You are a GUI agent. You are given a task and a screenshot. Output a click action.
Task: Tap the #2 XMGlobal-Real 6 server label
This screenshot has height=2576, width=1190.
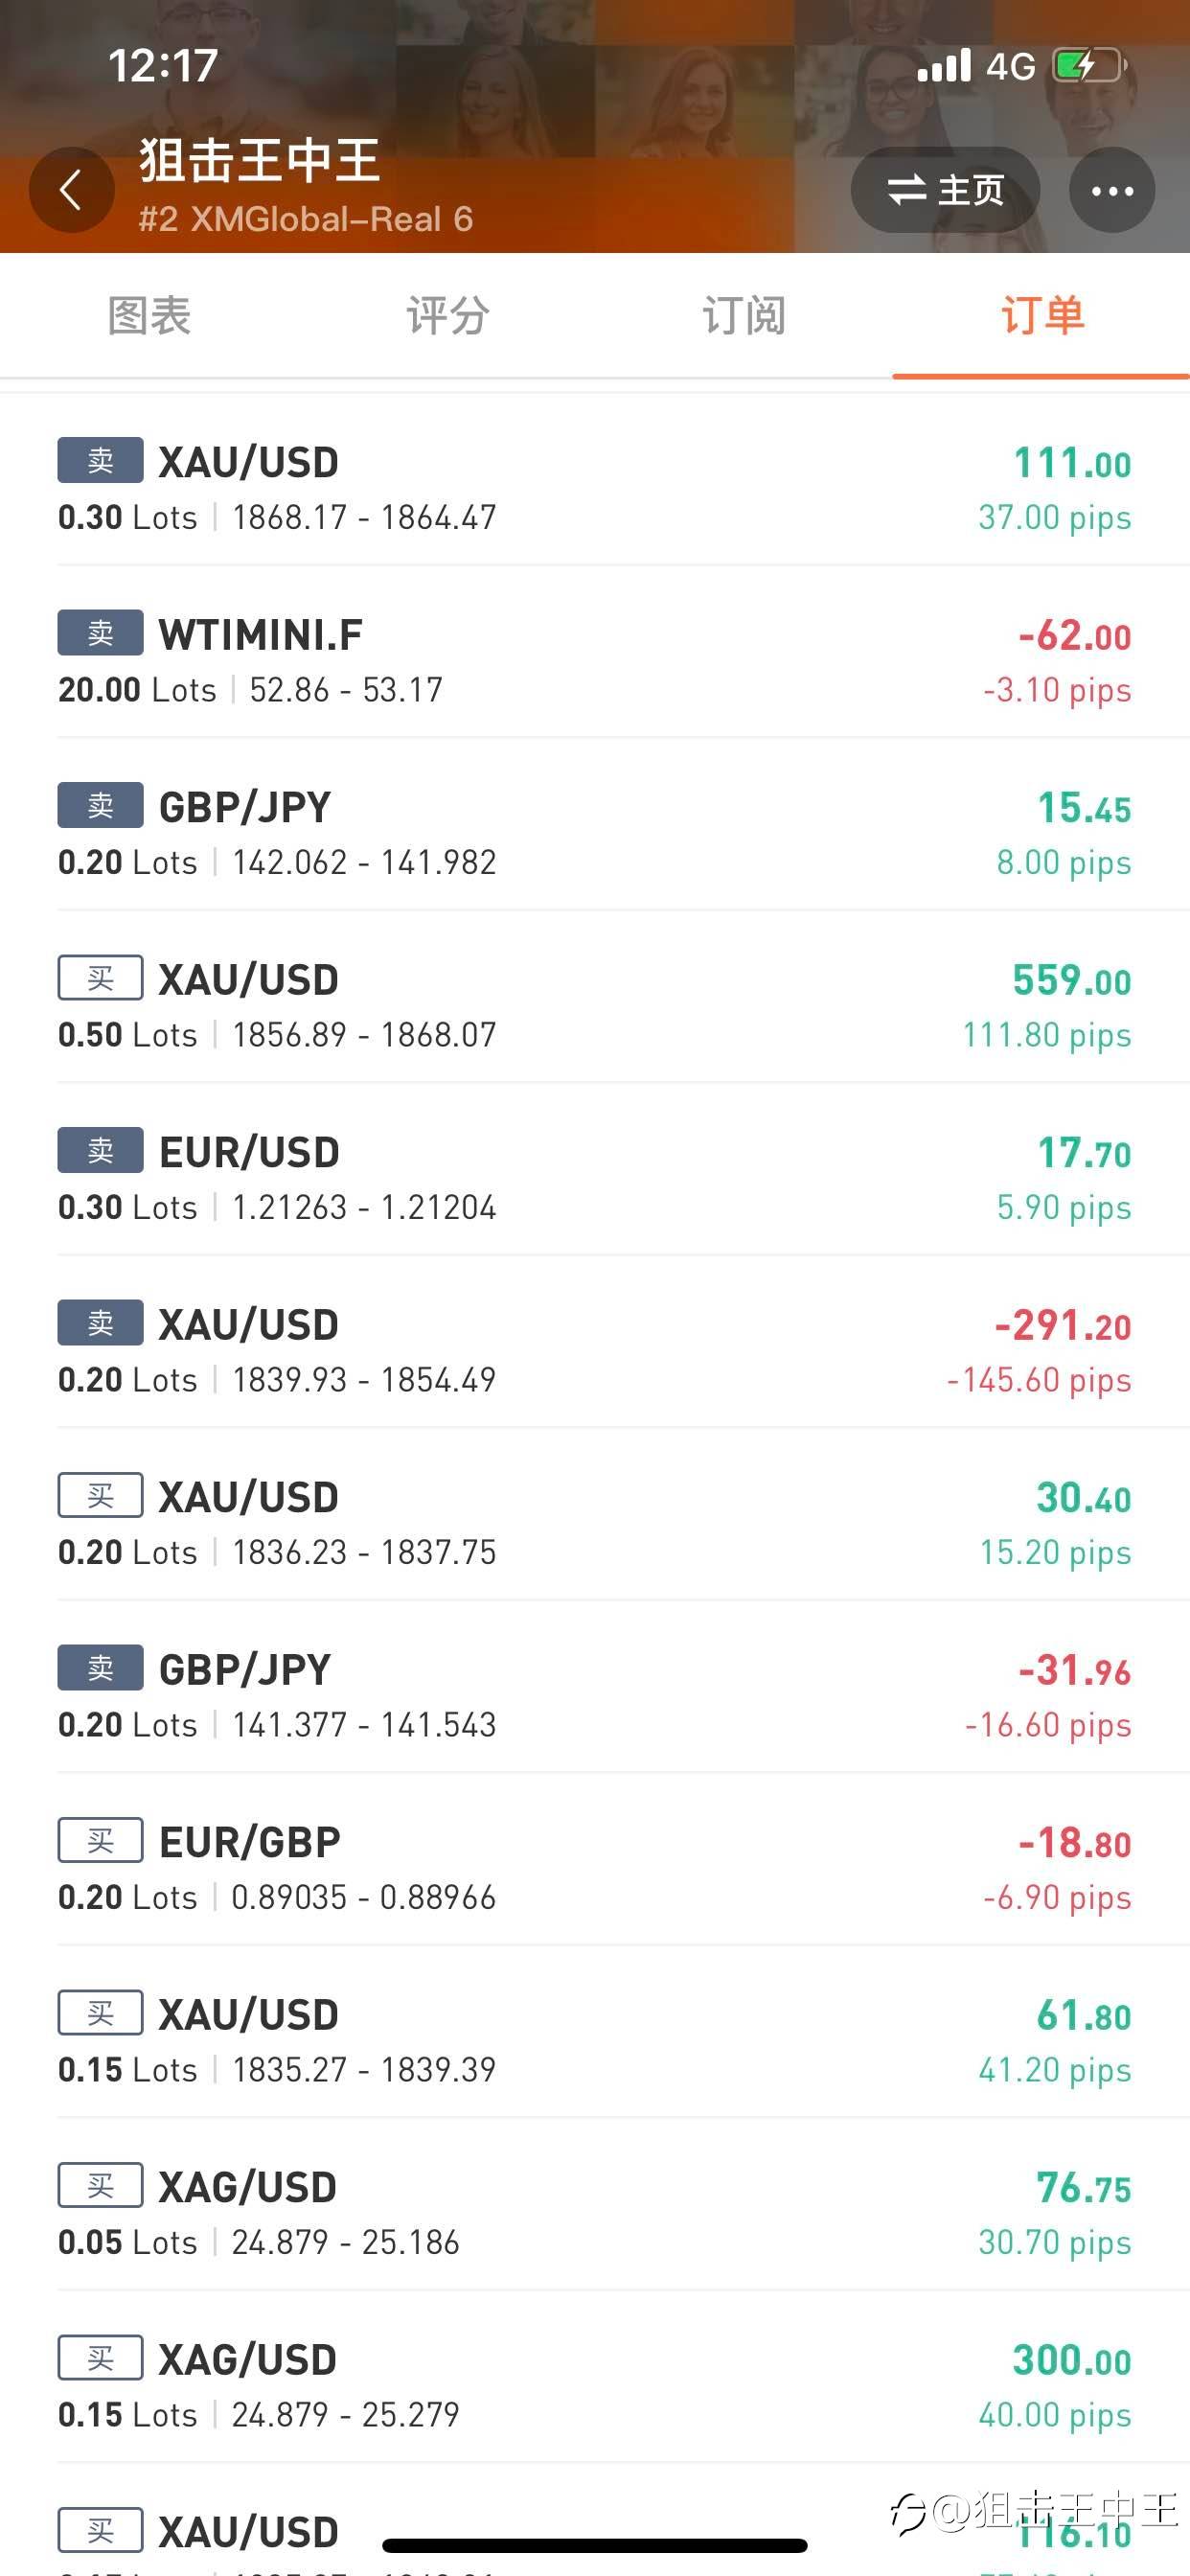coord(305,219)
